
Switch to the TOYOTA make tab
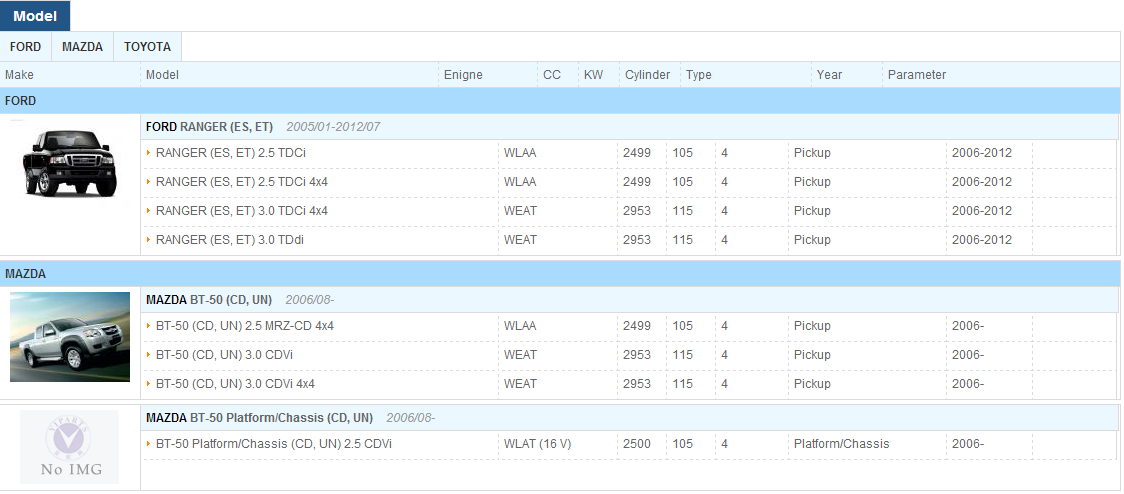tap(147, 47)
